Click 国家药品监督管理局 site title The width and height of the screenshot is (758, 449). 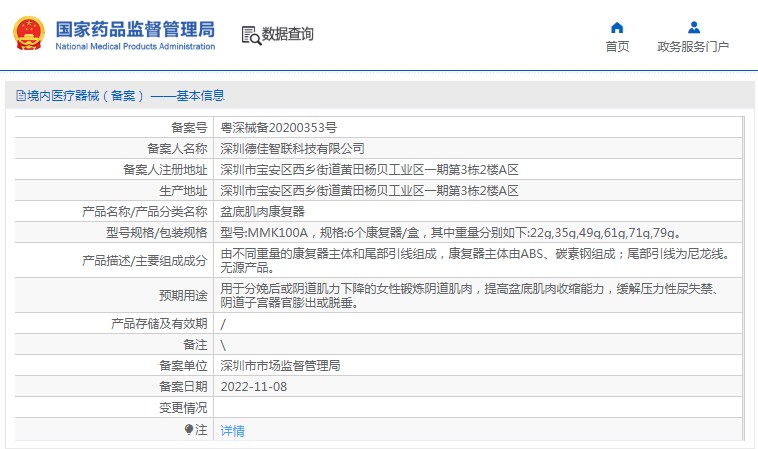pyautogui.click(x=135, y=29)
